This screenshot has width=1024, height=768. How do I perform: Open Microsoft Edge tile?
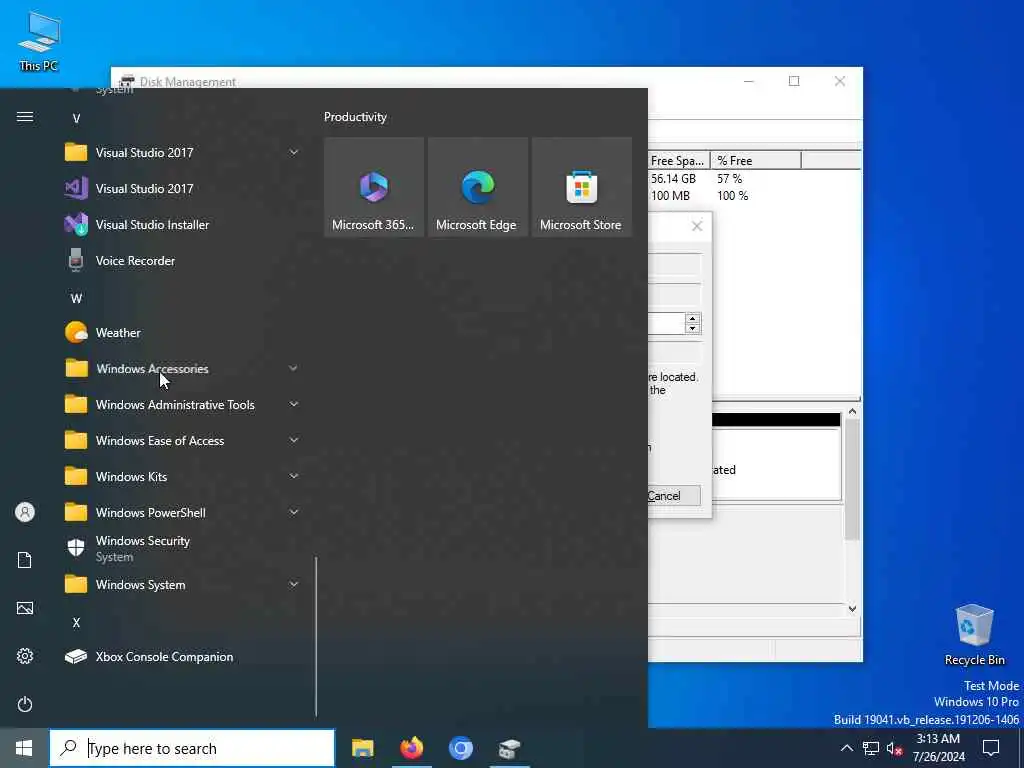click(477, 187)
